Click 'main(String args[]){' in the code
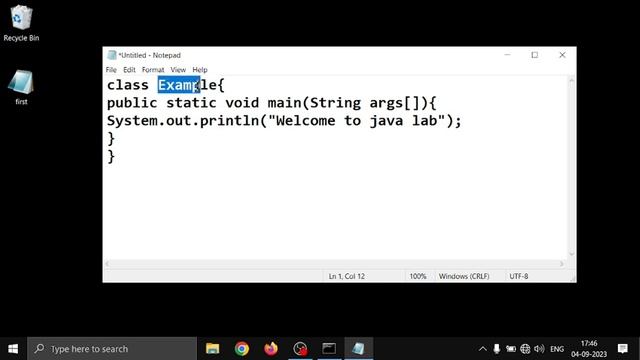This screenshot has width=640, height=360. [x=352, y=103]
